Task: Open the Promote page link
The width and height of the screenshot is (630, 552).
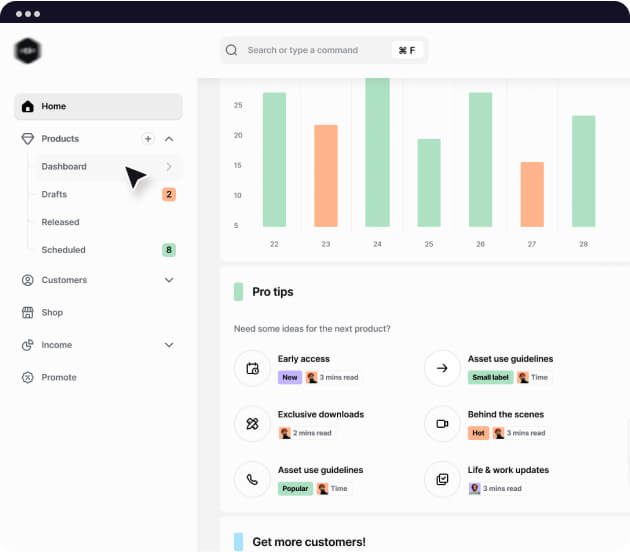Action: point(59,377)
